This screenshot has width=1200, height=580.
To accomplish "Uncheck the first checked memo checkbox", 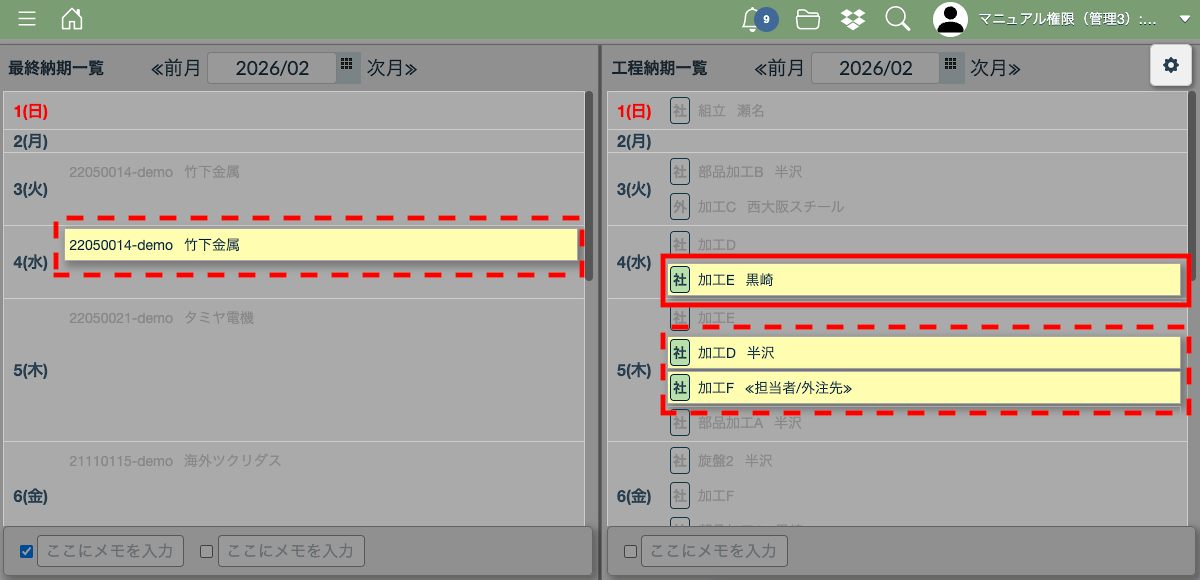I will [27, 551].
